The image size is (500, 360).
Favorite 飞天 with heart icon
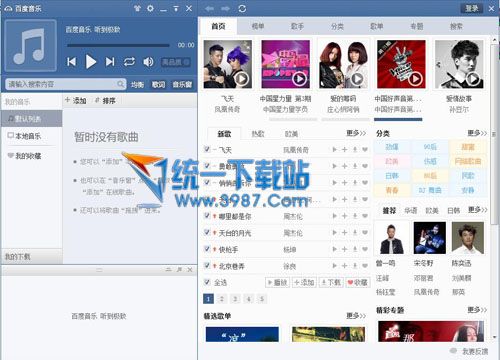coord(365,149)
